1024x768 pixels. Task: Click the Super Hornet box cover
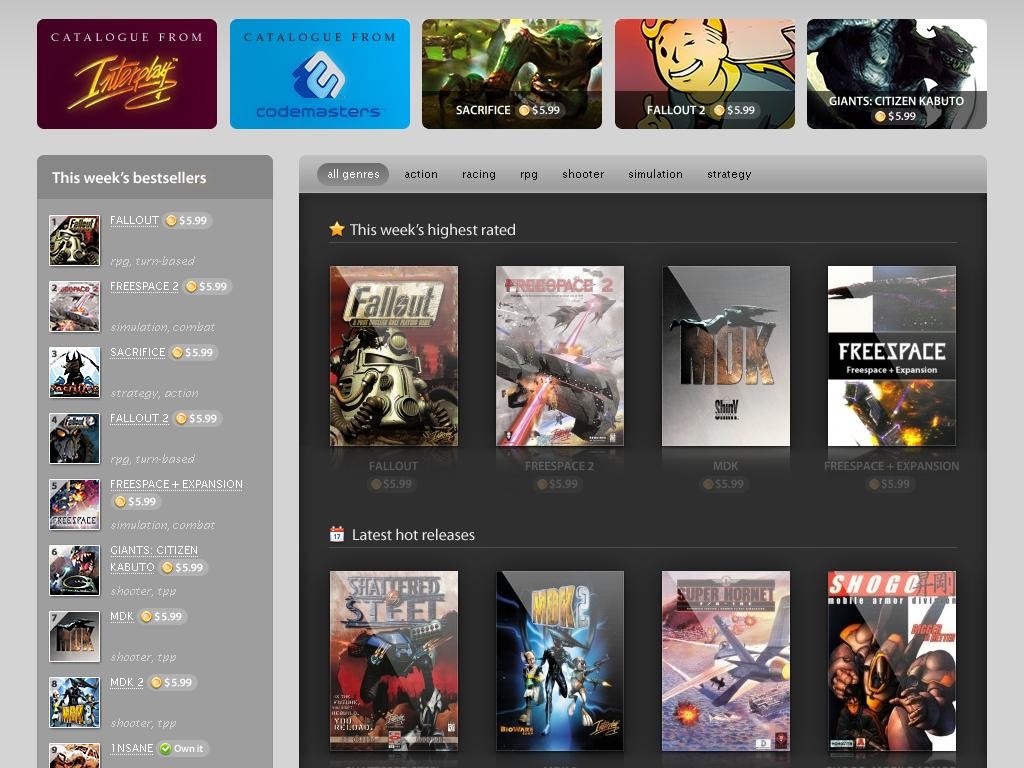(725, 660)
